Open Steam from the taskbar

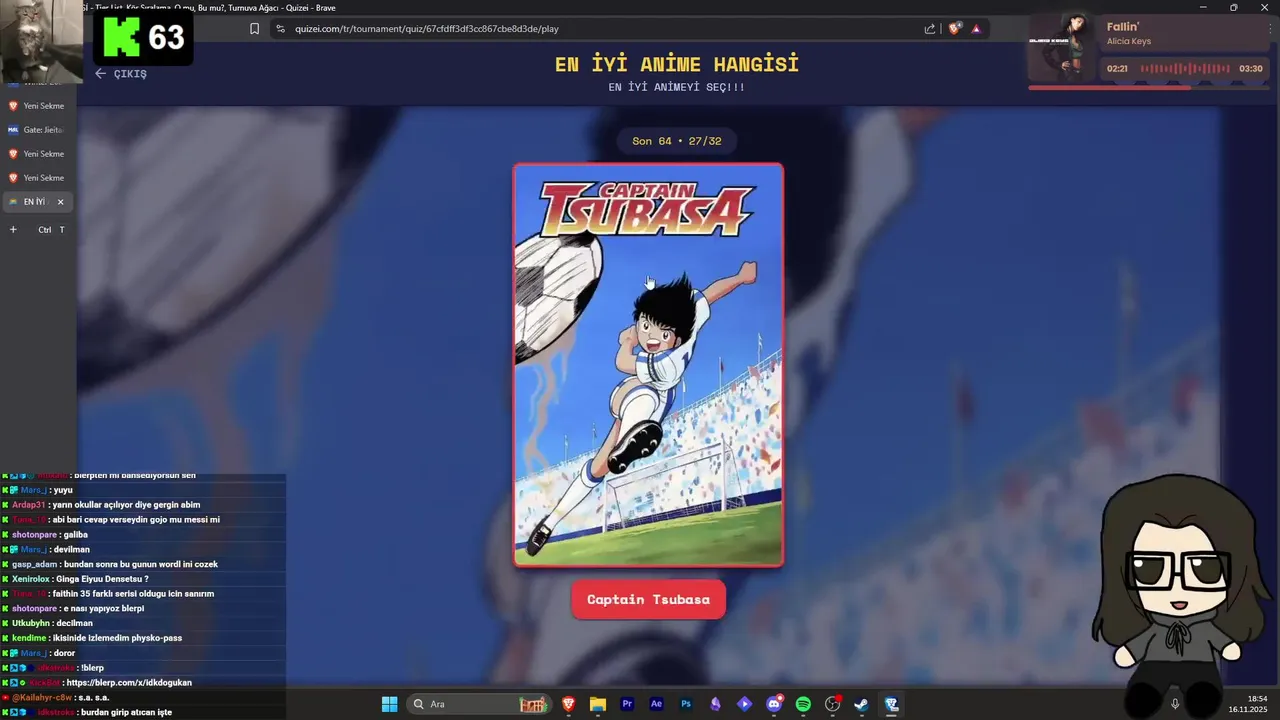pos(861,704)
